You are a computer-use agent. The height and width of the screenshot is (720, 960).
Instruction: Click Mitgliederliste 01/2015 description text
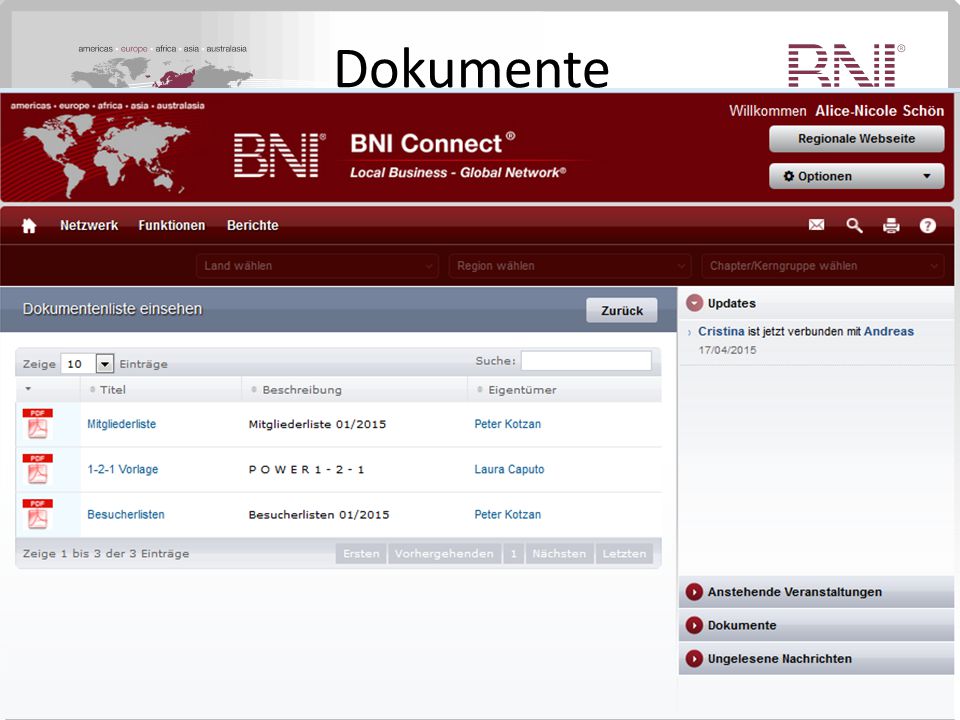click(317, 424)
